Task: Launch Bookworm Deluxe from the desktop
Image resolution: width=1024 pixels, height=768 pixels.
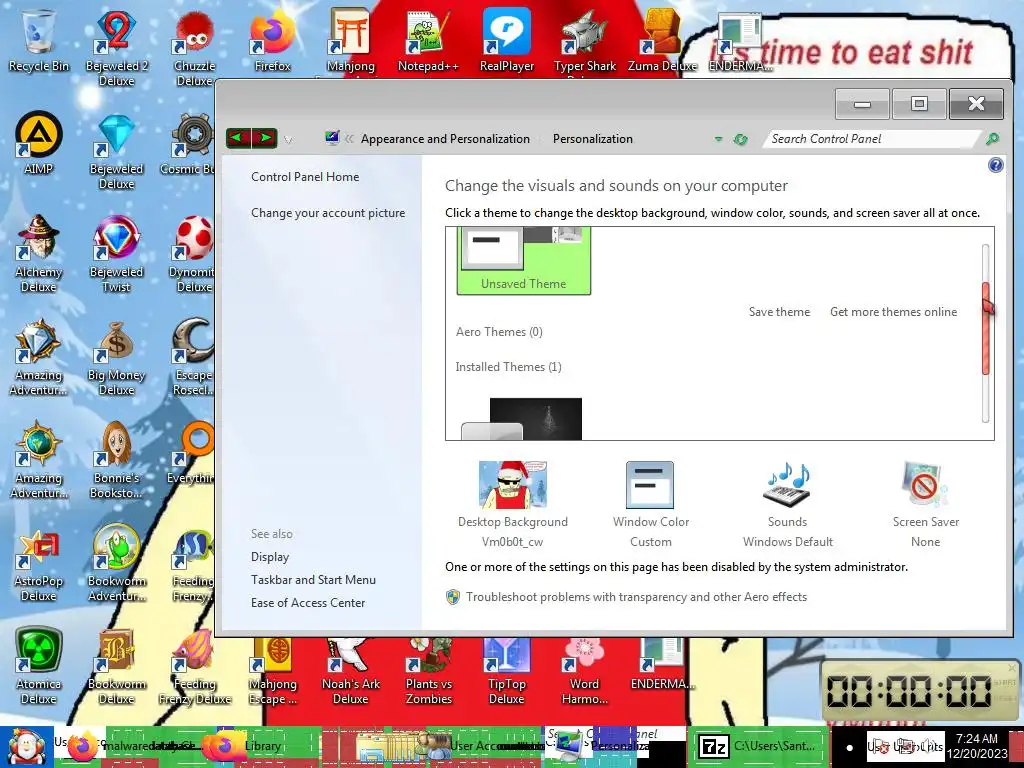Action: (x=116, y=666)
